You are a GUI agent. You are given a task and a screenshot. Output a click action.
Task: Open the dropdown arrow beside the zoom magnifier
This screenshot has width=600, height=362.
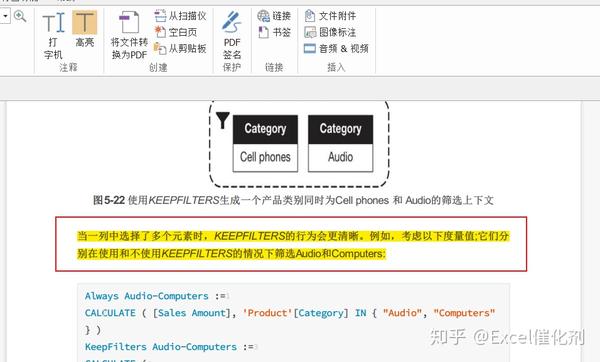pyautogui.click(x=5, y=16)
